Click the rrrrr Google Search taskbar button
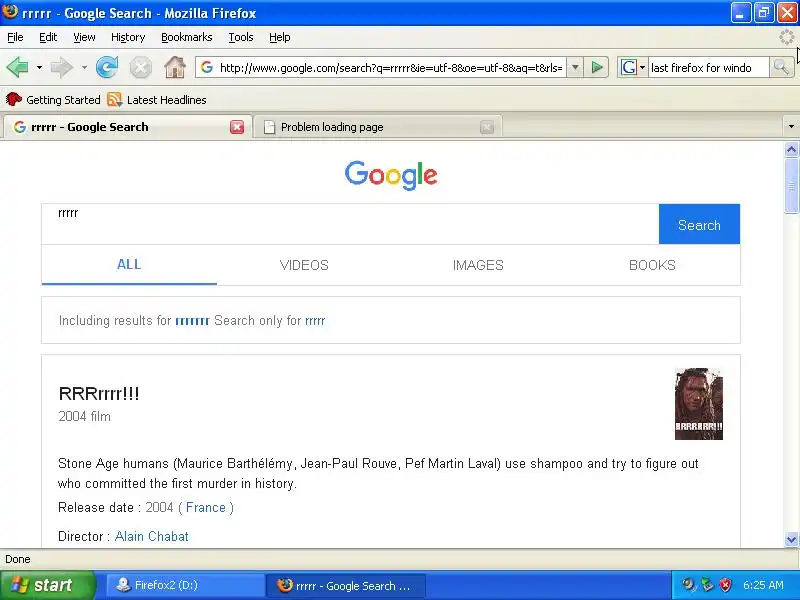Image resolution: width=800 pixels, height=600 pixels. point(345,586)
